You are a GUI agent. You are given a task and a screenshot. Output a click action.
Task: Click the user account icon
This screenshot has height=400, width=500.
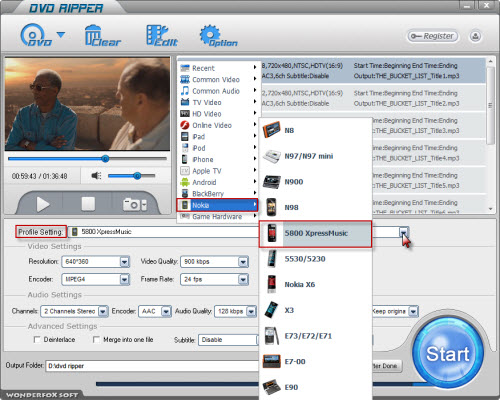coord(475,36)
